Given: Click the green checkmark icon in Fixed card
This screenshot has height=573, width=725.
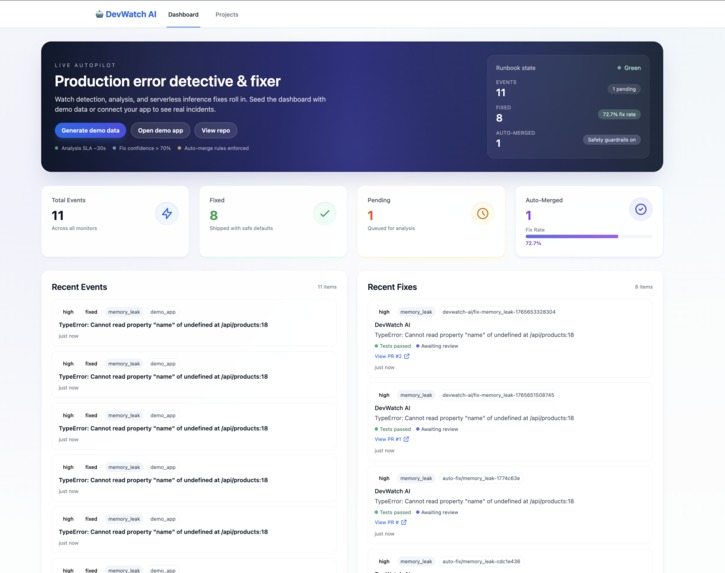Looking at the screenshot, I should point(325,213).
